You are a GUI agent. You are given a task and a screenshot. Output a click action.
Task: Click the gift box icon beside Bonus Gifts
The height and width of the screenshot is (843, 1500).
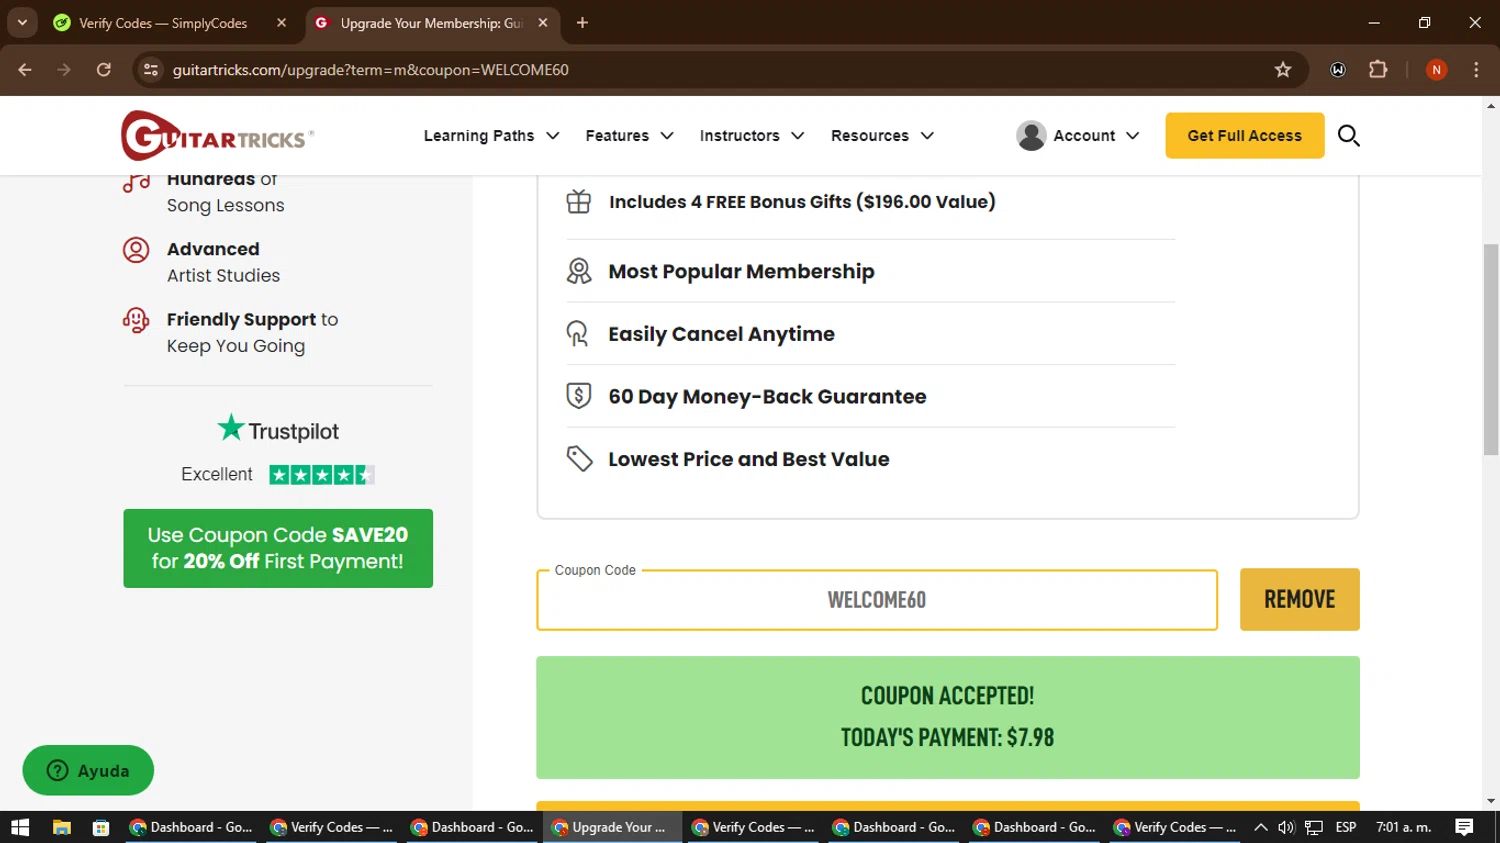pos(579,201)
